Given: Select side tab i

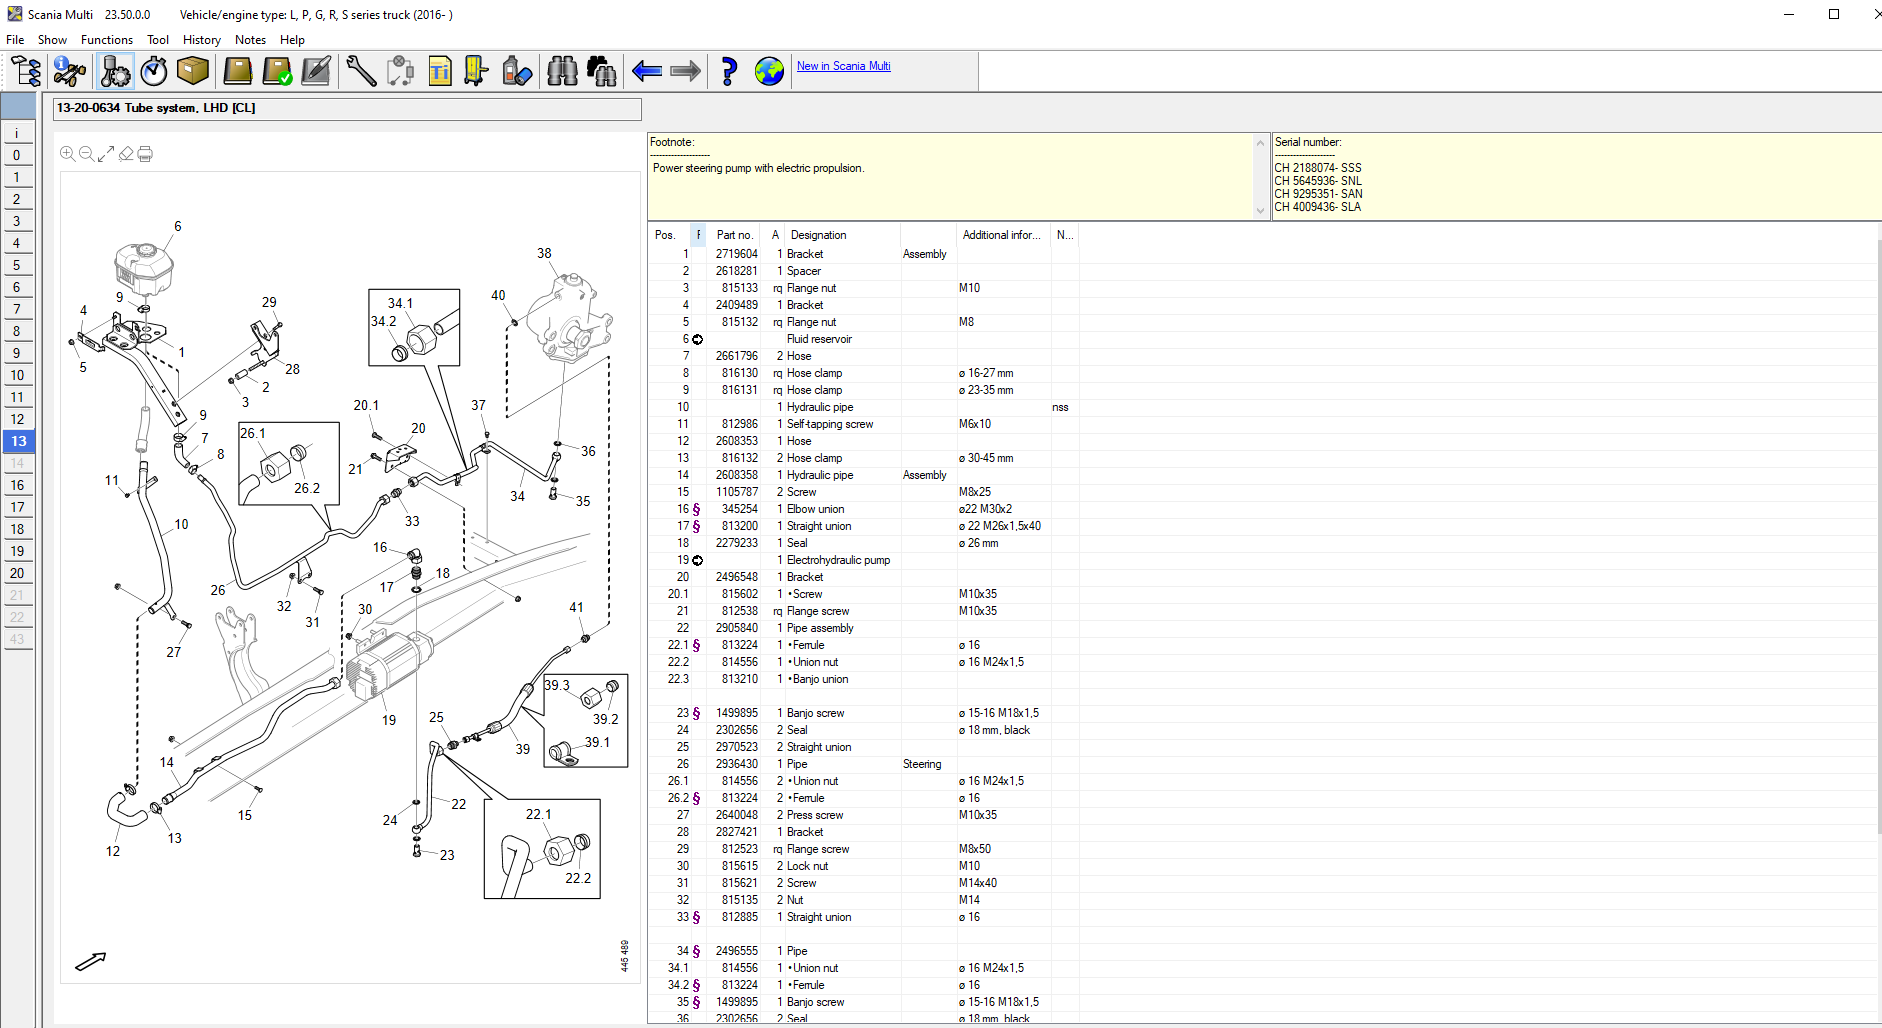Looking at the screenshot, I should 18,133.
